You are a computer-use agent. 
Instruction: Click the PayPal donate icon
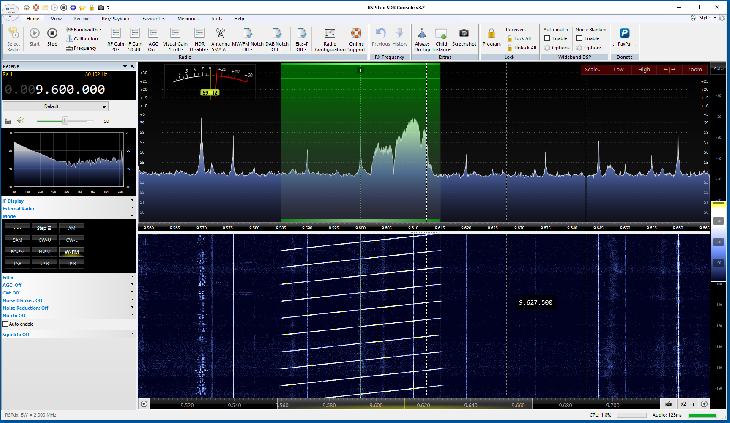[623, 34]
